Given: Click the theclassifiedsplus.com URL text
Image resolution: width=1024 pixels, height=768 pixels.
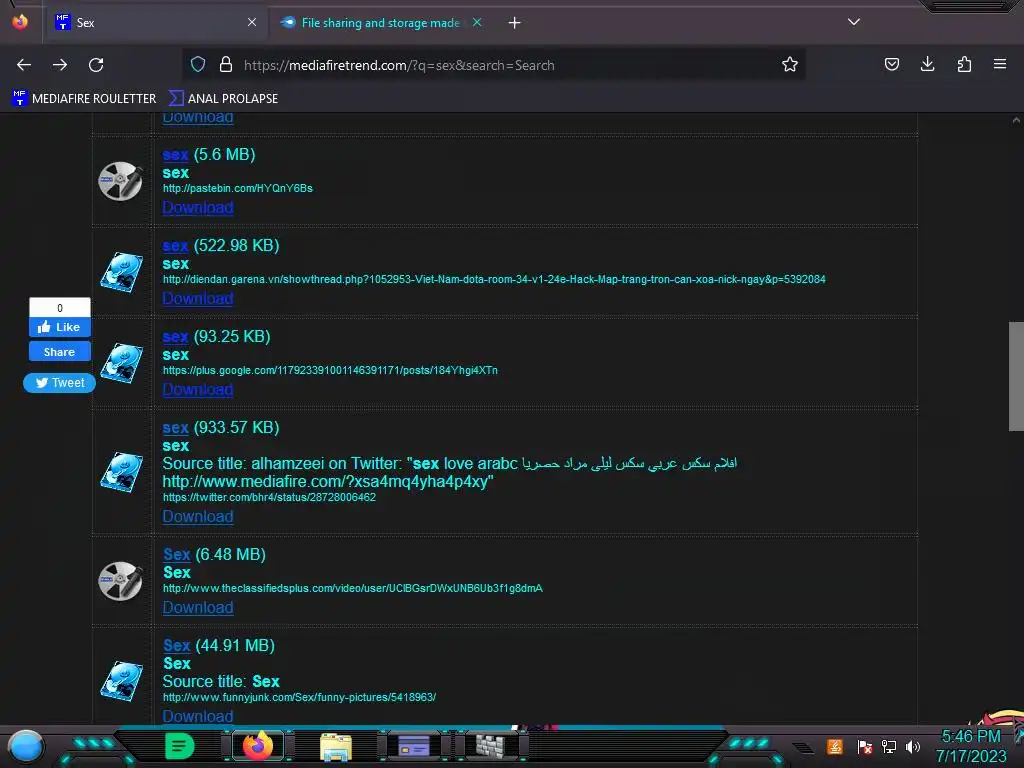Looking at the screenshot, I should (x=353, y=588).
